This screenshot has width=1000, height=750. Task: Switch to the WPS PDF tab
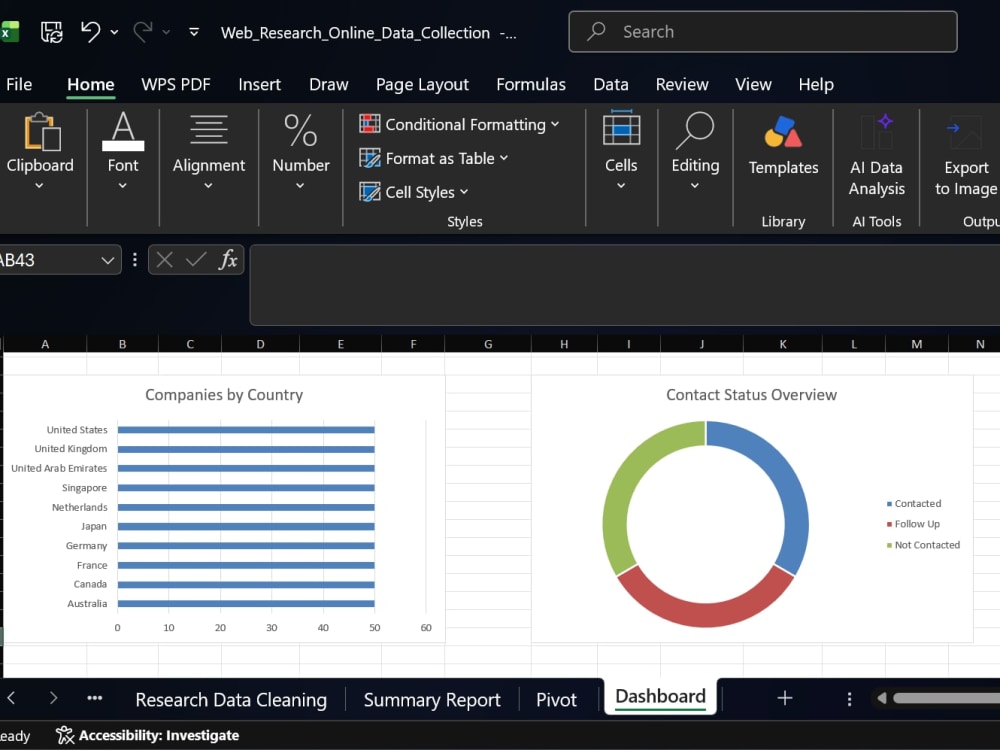(x=175, y=84)
